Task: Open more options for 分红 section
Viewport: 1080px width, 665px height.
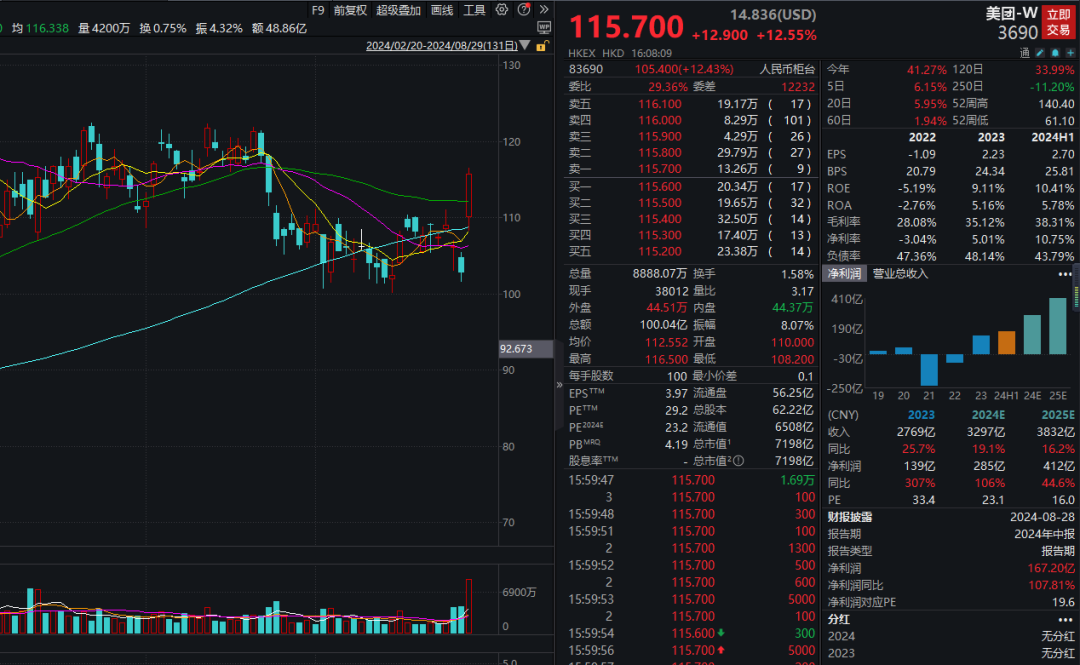Action: coord(1065,618)
